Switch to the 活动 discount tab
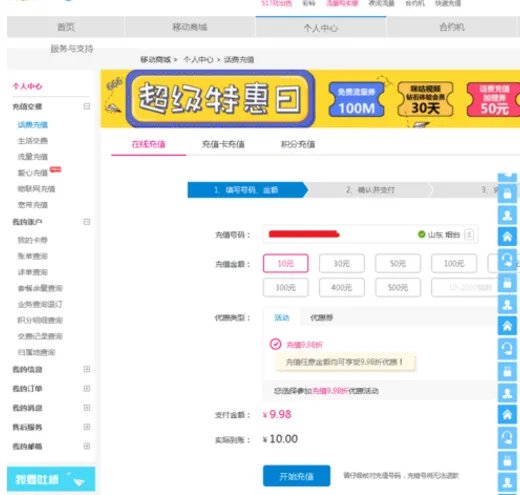The height and width of the screenshot is (495, 520). point(282,317)
